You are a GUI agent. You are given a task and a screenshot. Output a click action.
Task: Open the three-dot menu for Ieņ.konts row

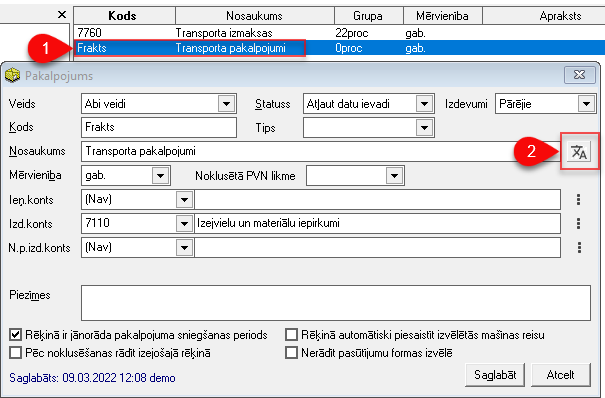point(578,199)
